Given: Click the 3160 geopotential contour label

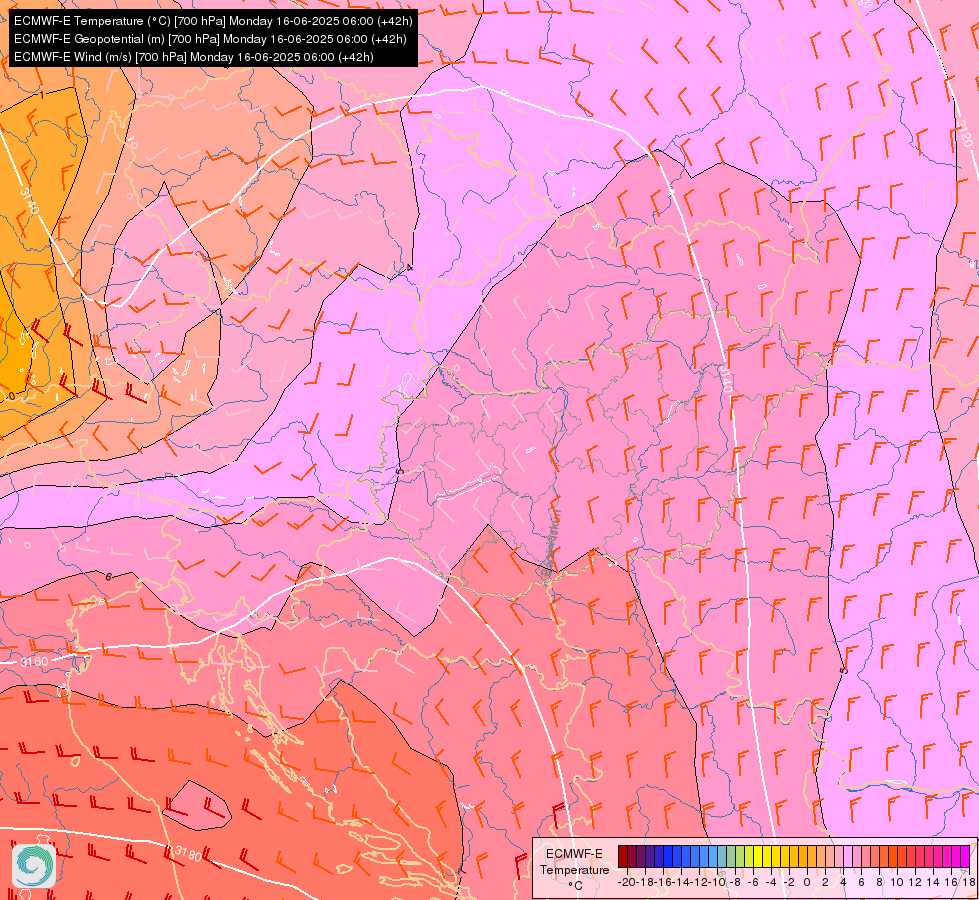Looking at the screenshot, I should pyautogui.click(x=34, y=661).
